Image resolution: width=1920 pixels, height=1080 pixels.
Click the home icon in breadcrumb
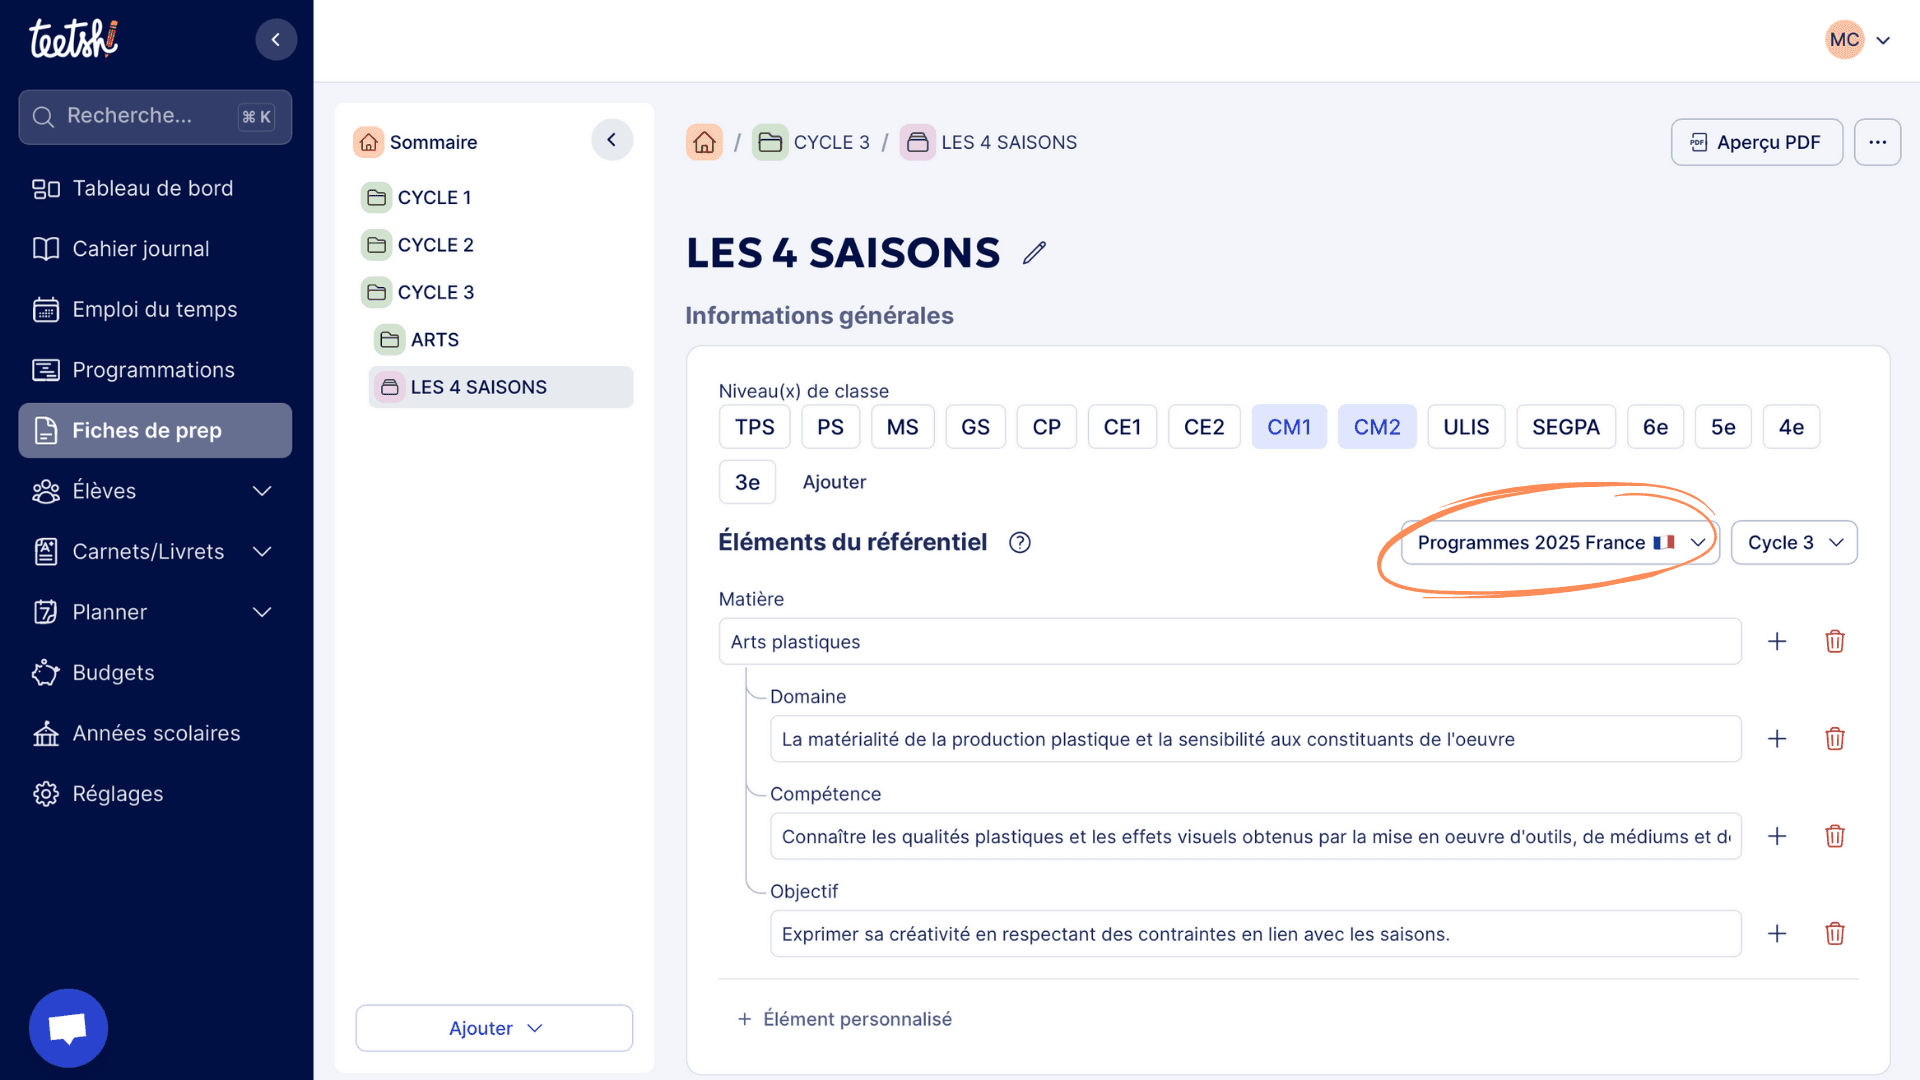tap(704, 142)
